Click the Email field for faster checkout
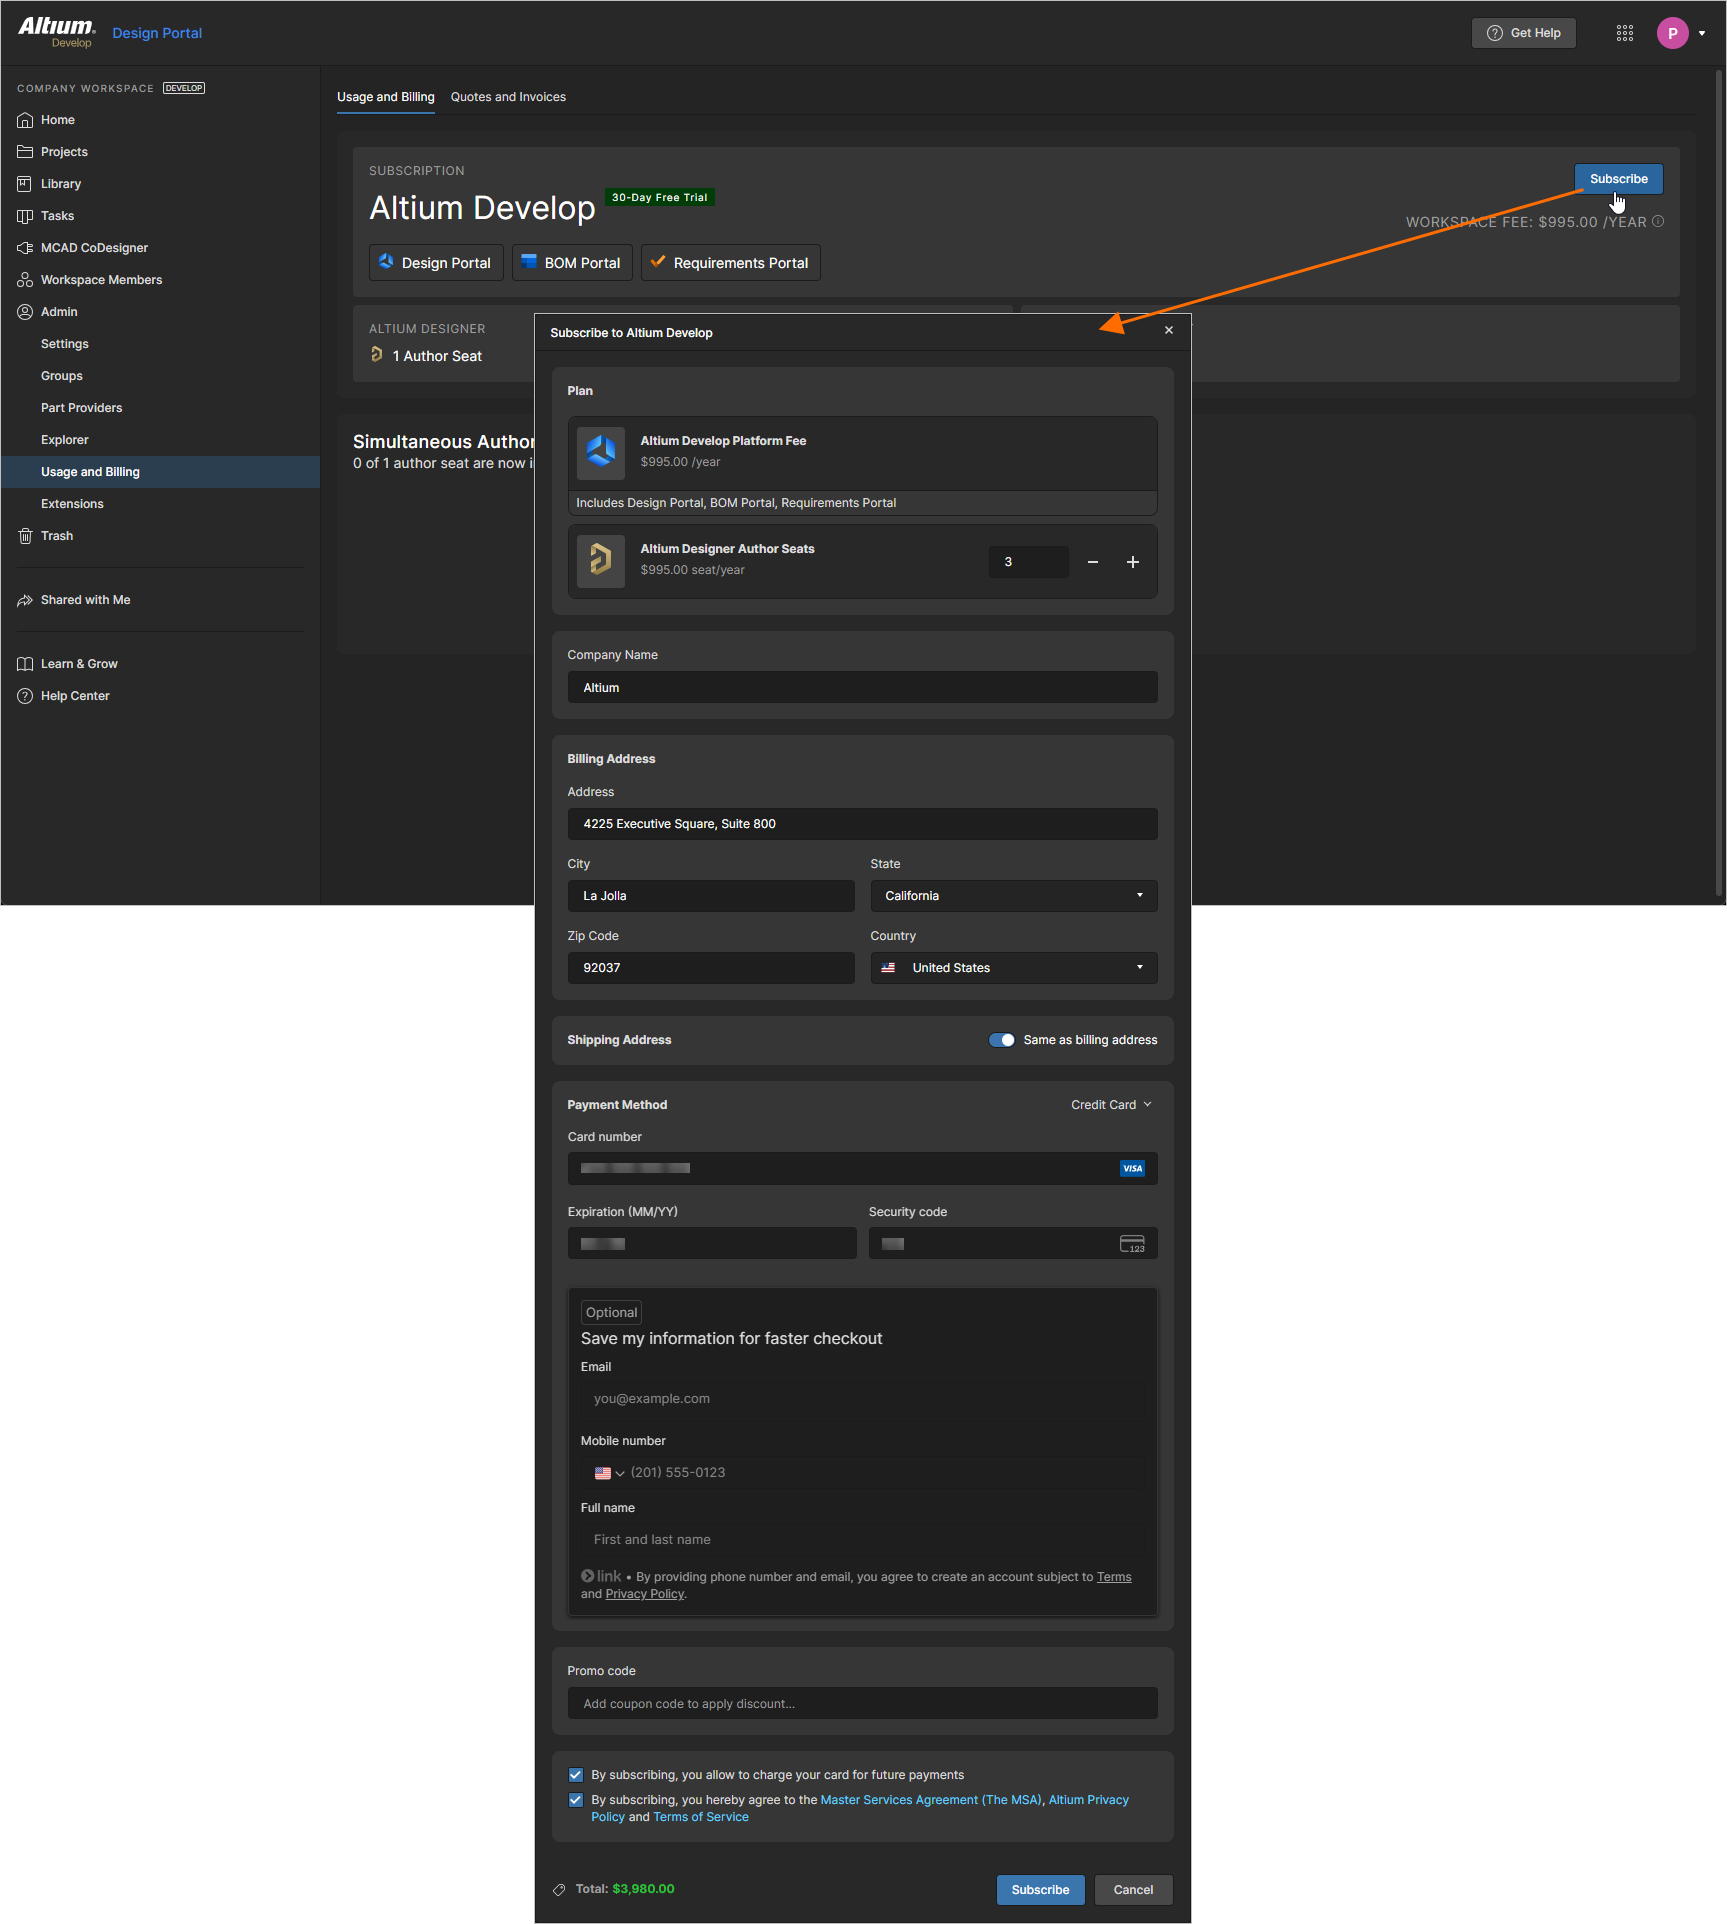The height and width of the screenshot is (1924, 1727). coord(863,1399)
